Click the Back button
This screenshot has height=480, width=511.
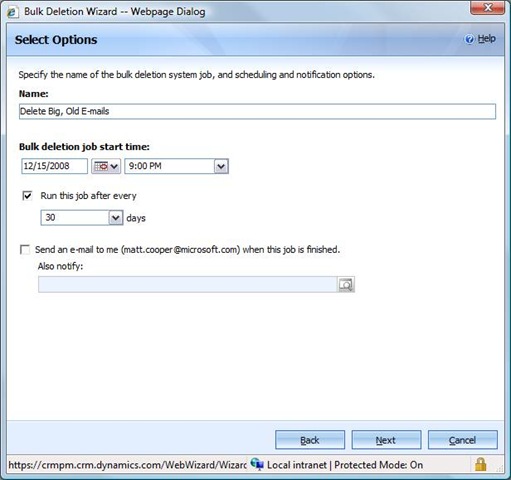pyautogui.click(x=310, y=440)
